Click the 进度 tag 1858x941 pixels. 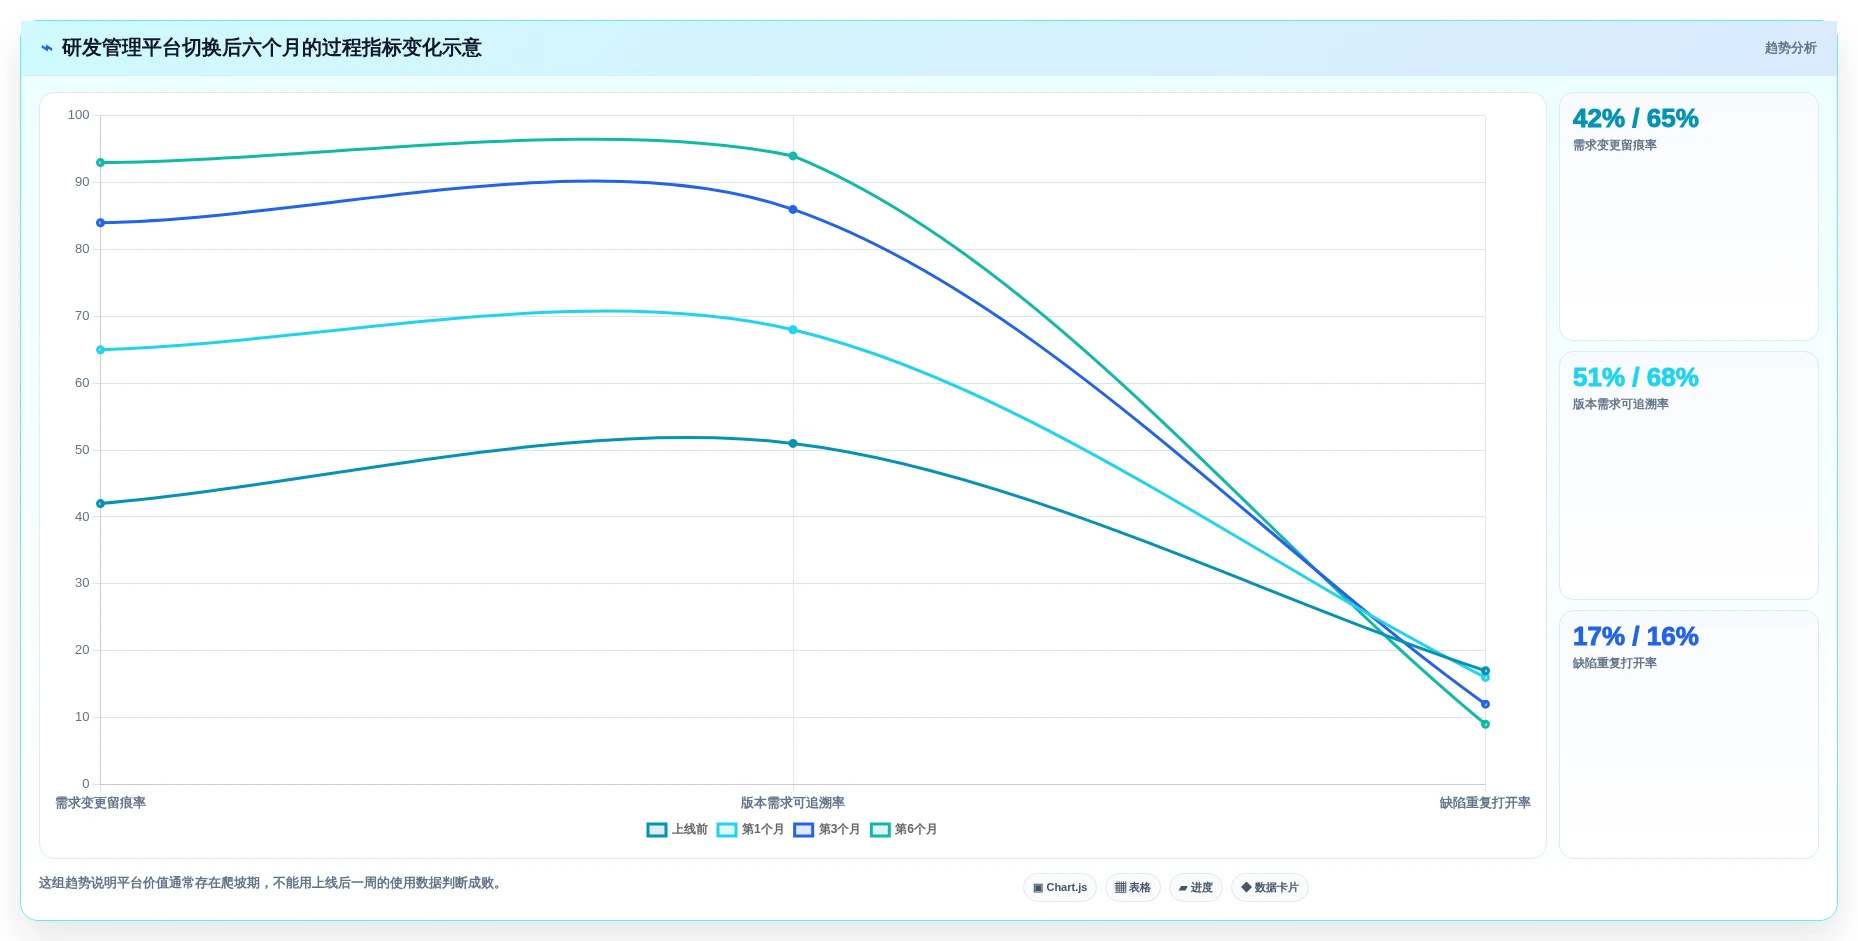pyautogui.click(x=1196, y=888)
